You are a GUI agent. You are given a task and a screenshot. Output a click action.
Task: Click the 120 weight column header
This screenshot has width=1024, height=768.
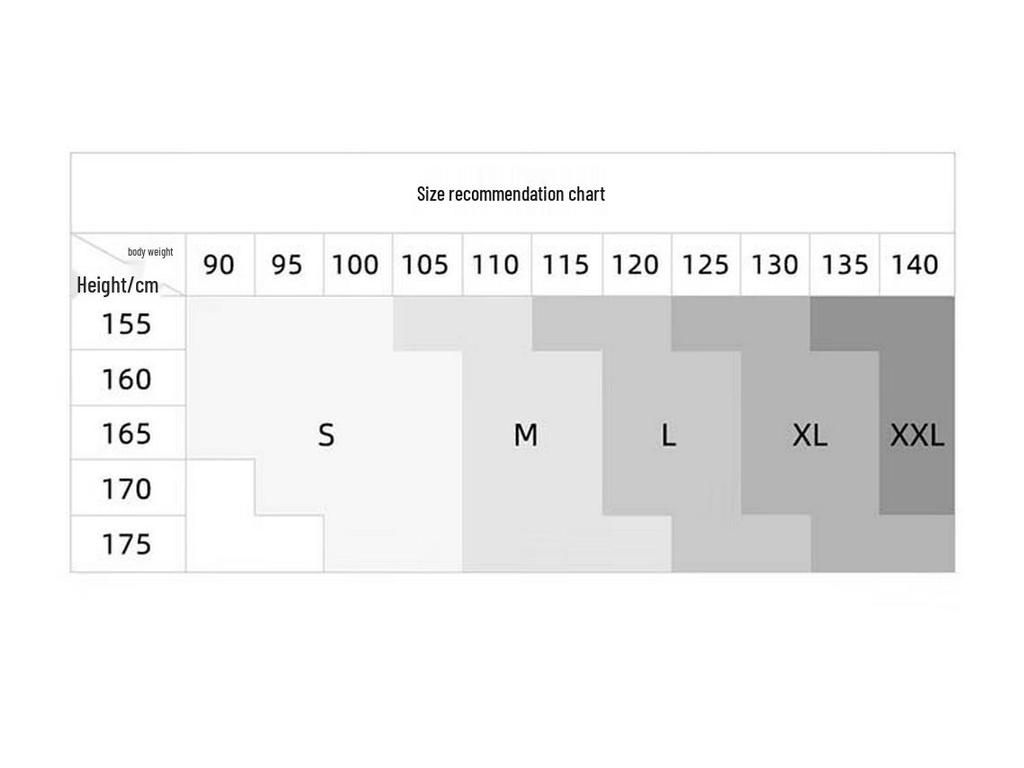[635, 265]
